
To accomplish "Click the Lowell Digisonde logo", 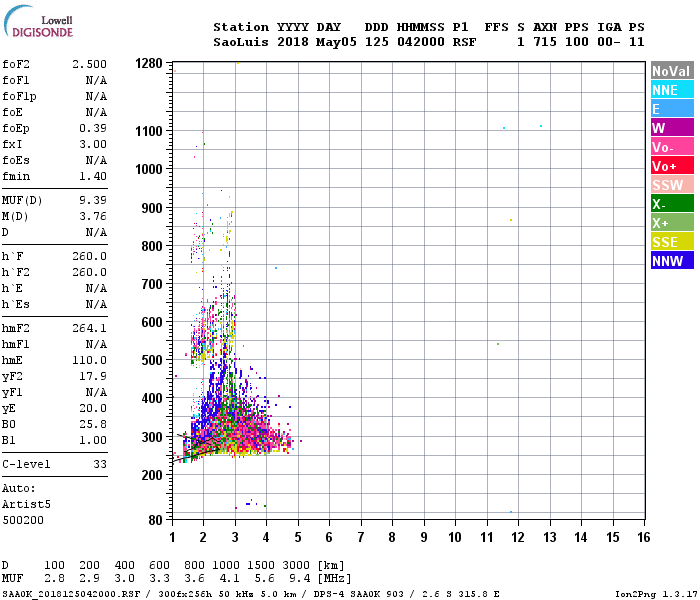I will (x=38, y=22).
